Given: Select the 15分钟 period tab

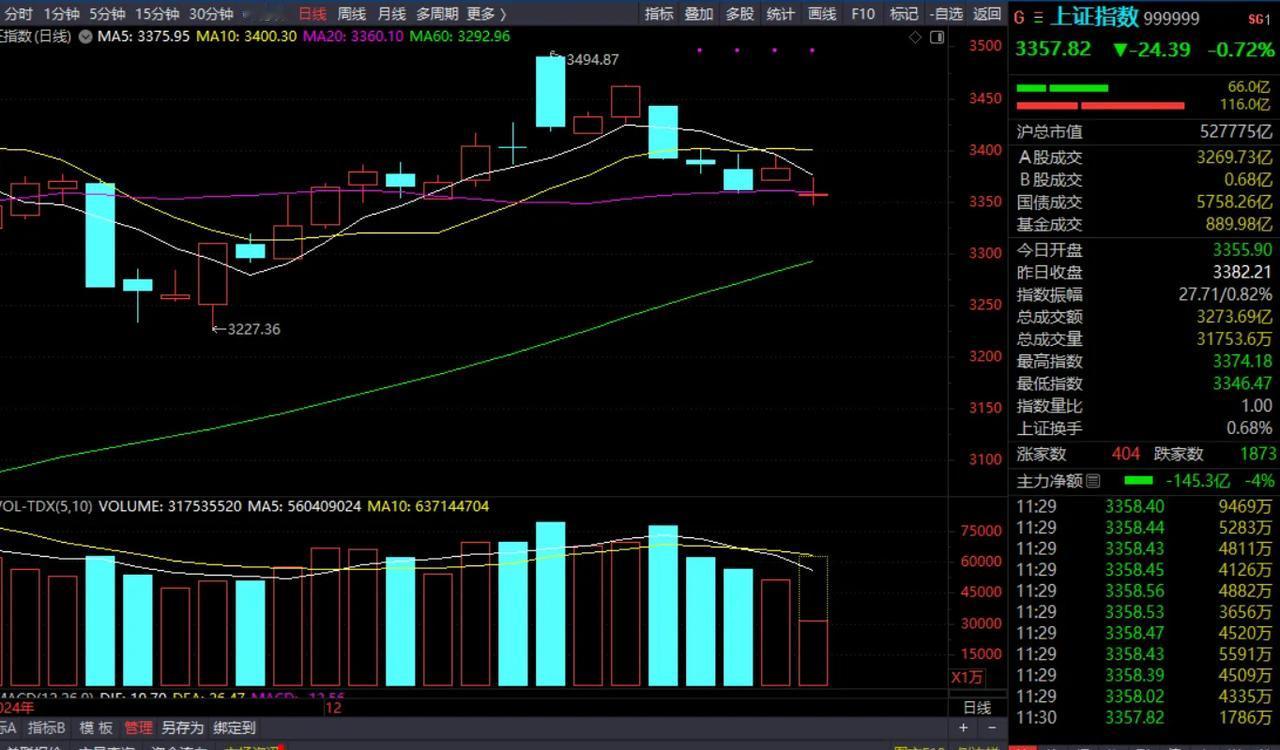Looking at the screenshot, I should click(x=157, y=14).
